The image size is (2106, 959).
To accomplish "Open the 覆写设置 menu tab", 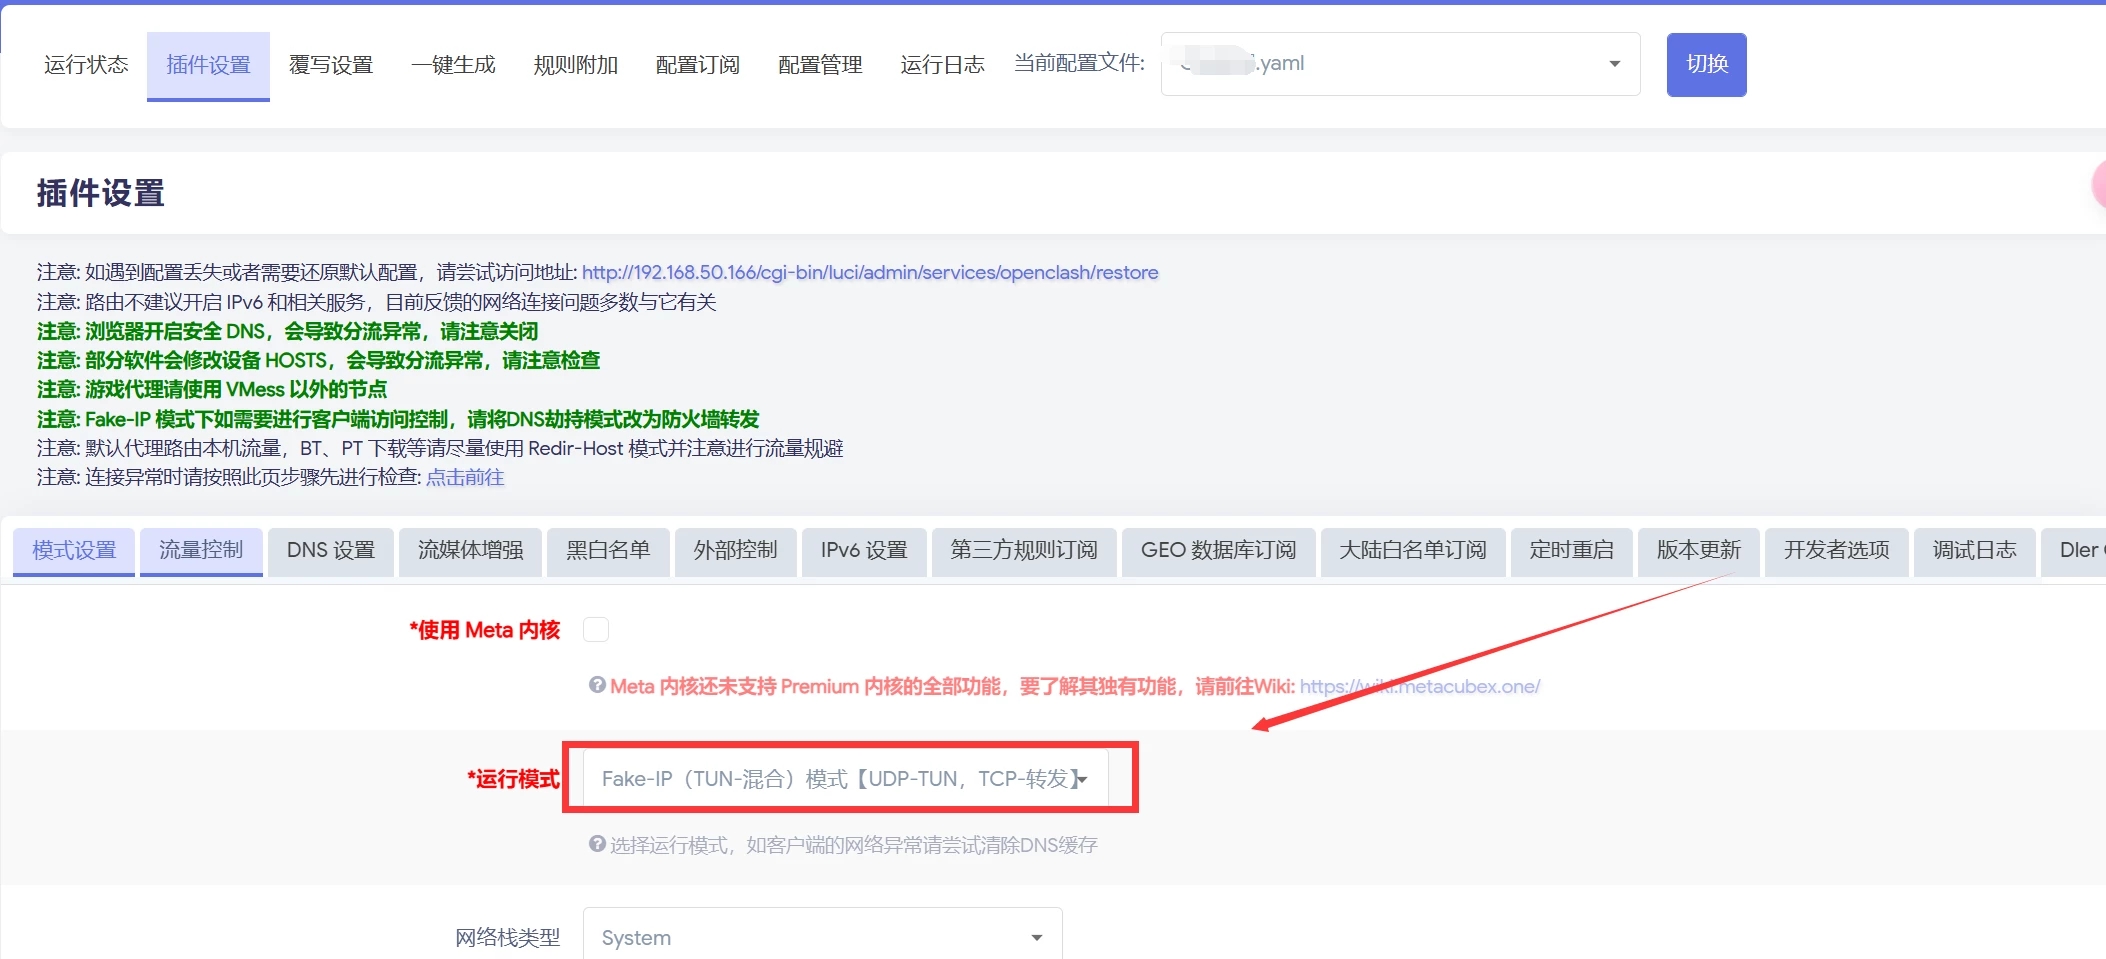I will (x=330, y=65).
